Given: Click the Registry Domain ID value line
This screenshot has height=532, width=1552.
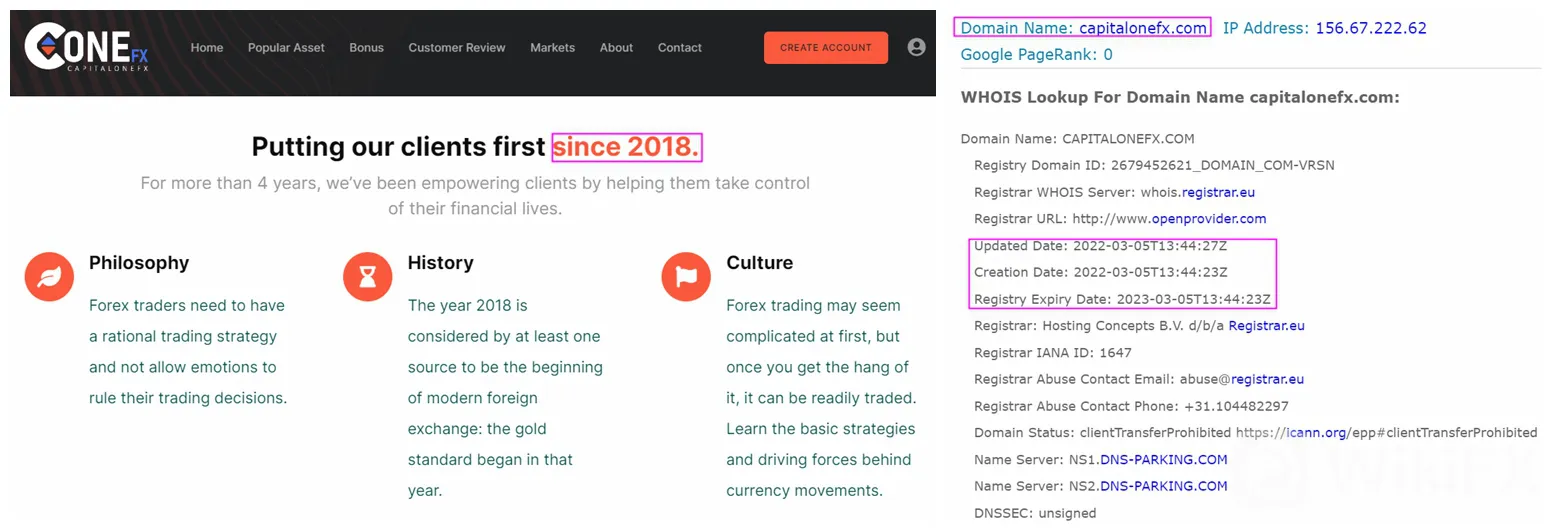Looking at the screenshot, I should [x=1154, y=165].
